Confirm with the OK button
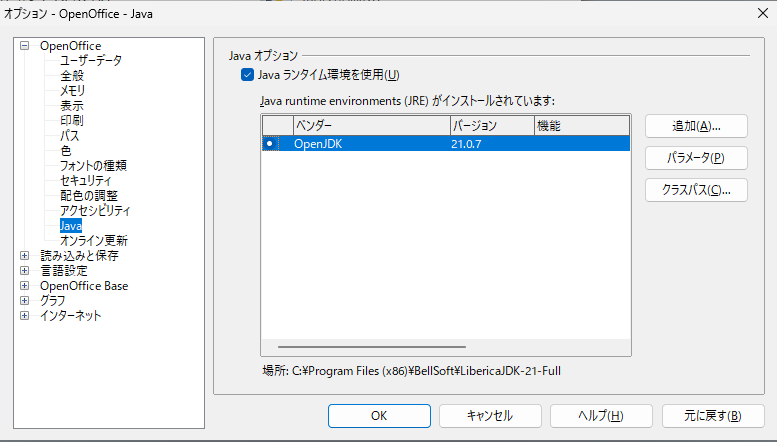The height and width of the screenshot is (442, 777). click(379, 416)
